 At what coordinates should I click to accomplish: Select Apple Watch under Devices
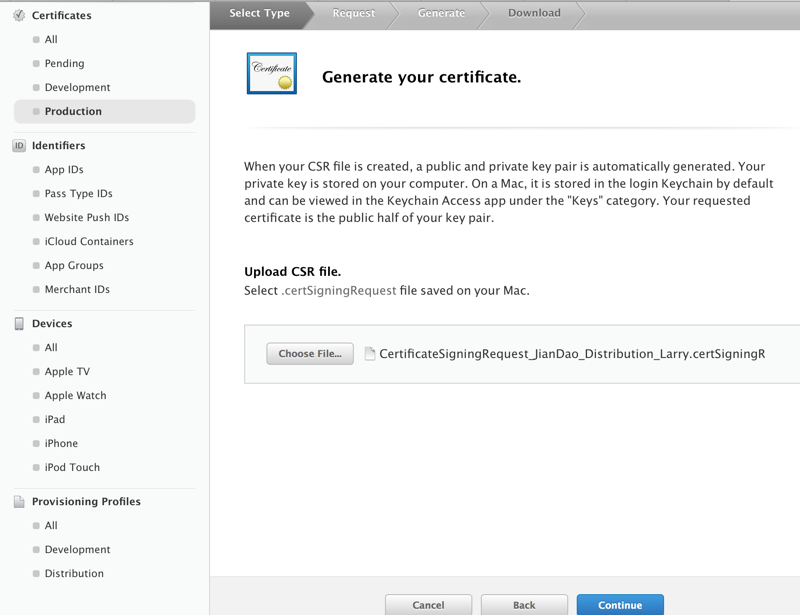75,396
